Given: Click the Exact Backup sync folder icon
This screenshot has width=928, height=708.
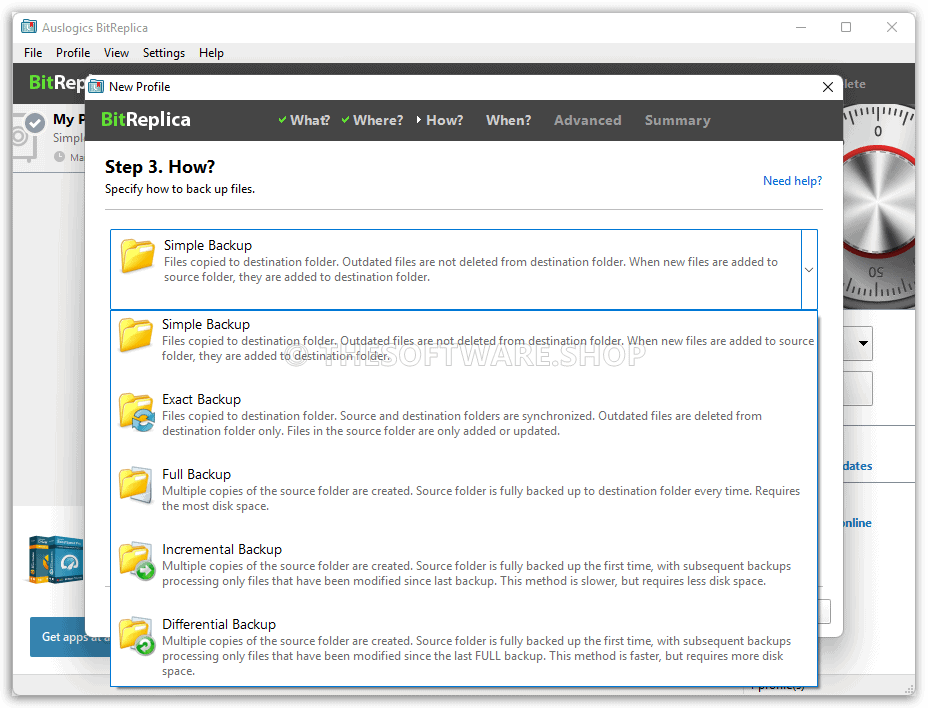Looking at the screenshot, I should tap(137, 412).
